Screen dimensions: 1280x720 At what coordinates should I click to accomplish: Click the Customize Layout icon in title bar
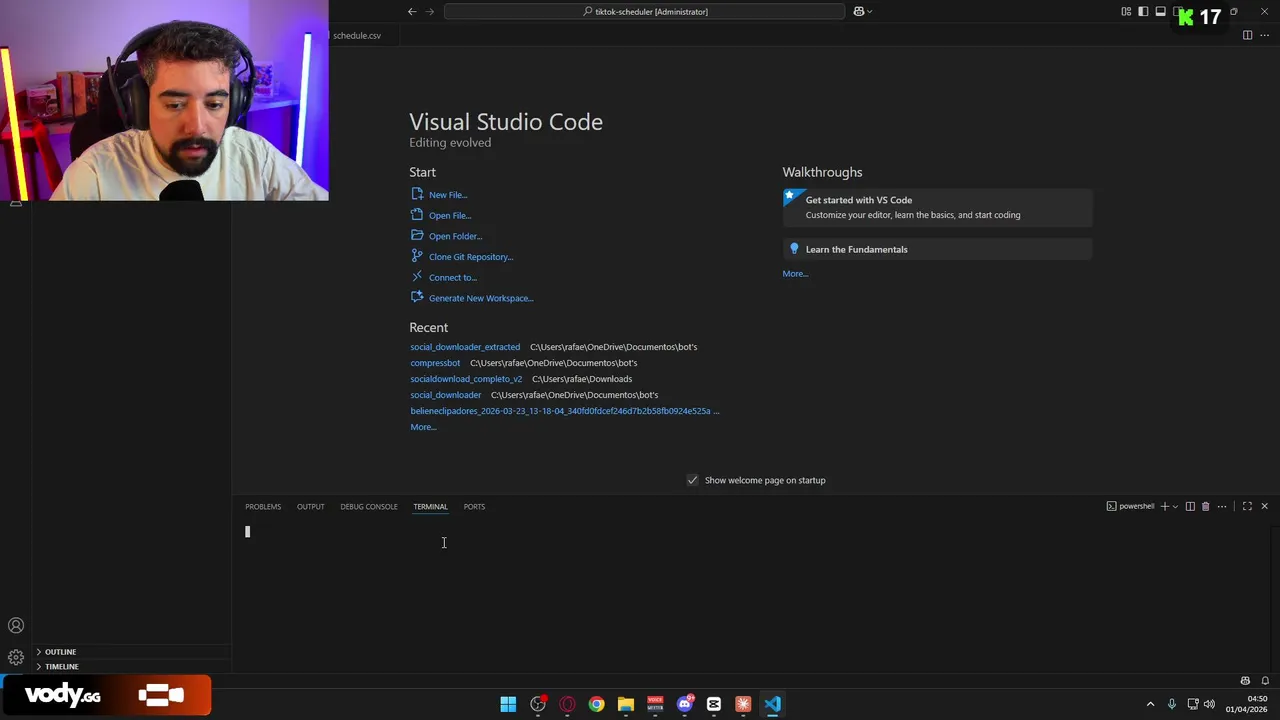tap(1126, 11)
